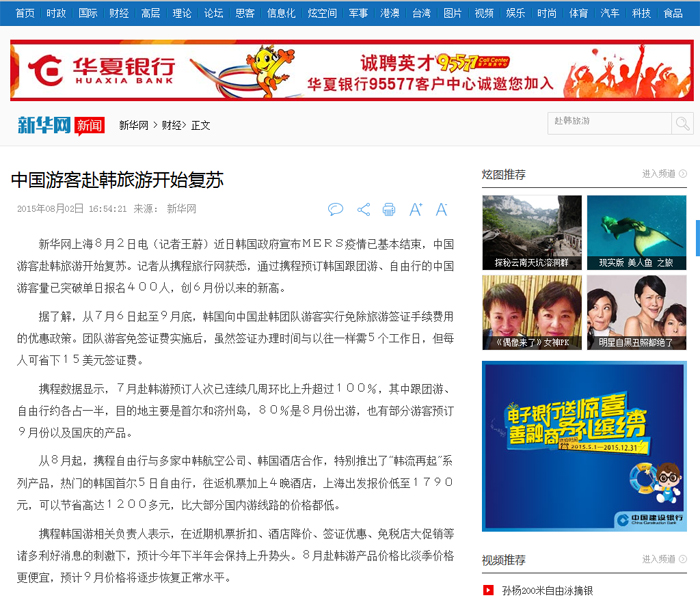Open 体育 in the top navigation
700x600 pixels.
coord(579,13)
